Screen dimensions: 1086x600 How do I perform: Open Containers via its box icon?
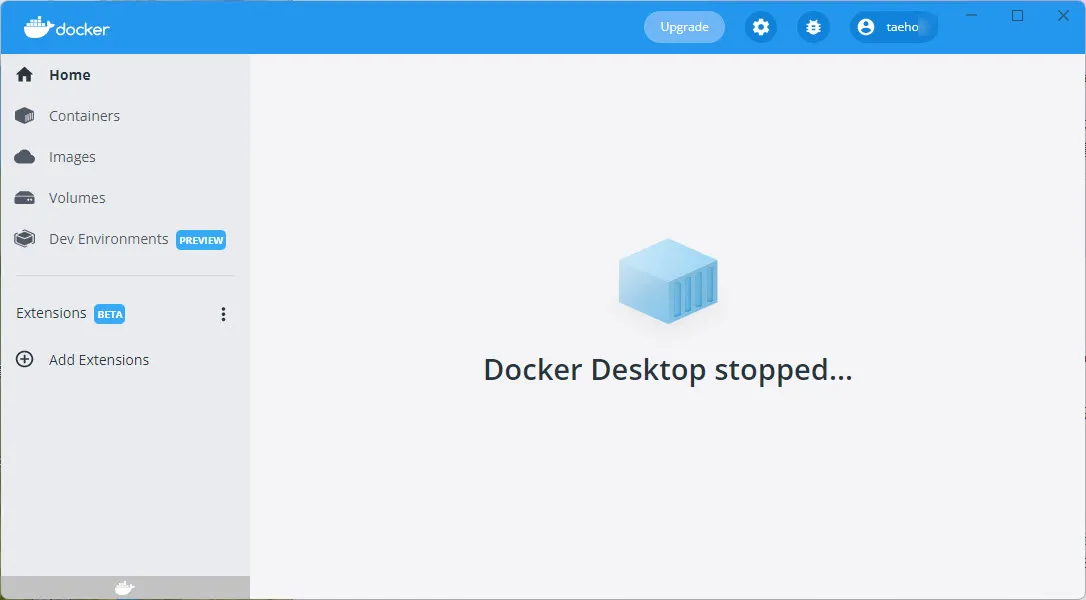click(25, 116)
